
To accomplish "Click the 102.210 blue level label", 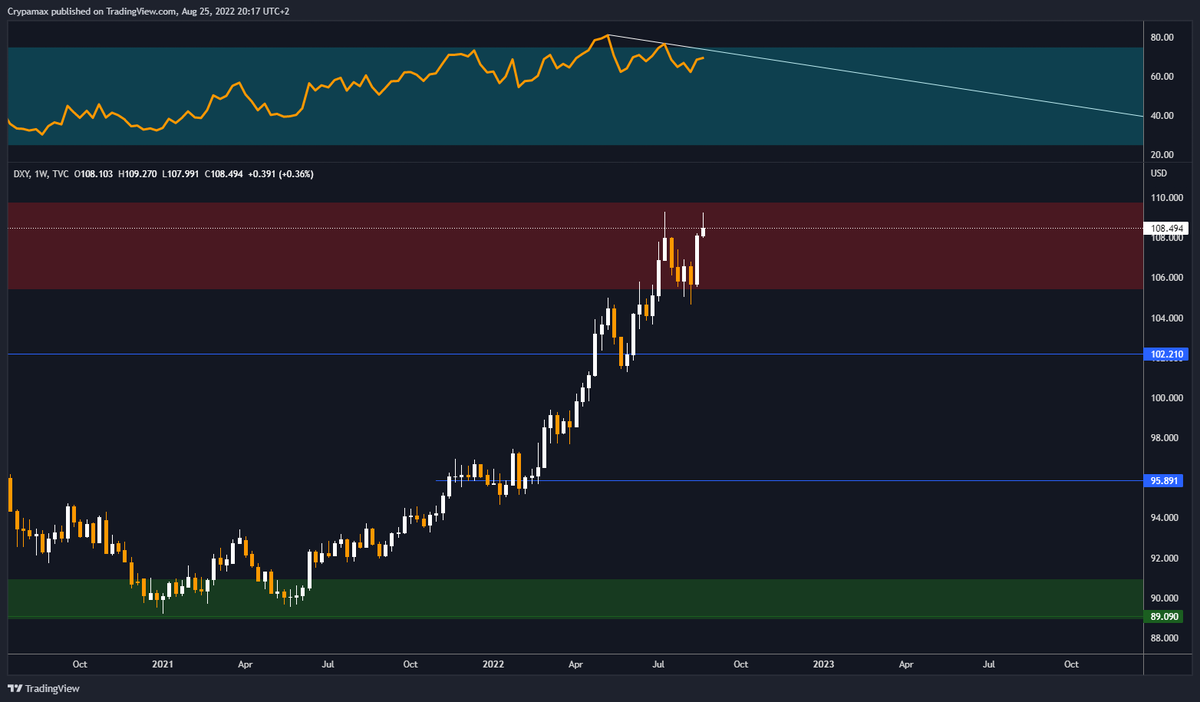I will (1167, 354).
